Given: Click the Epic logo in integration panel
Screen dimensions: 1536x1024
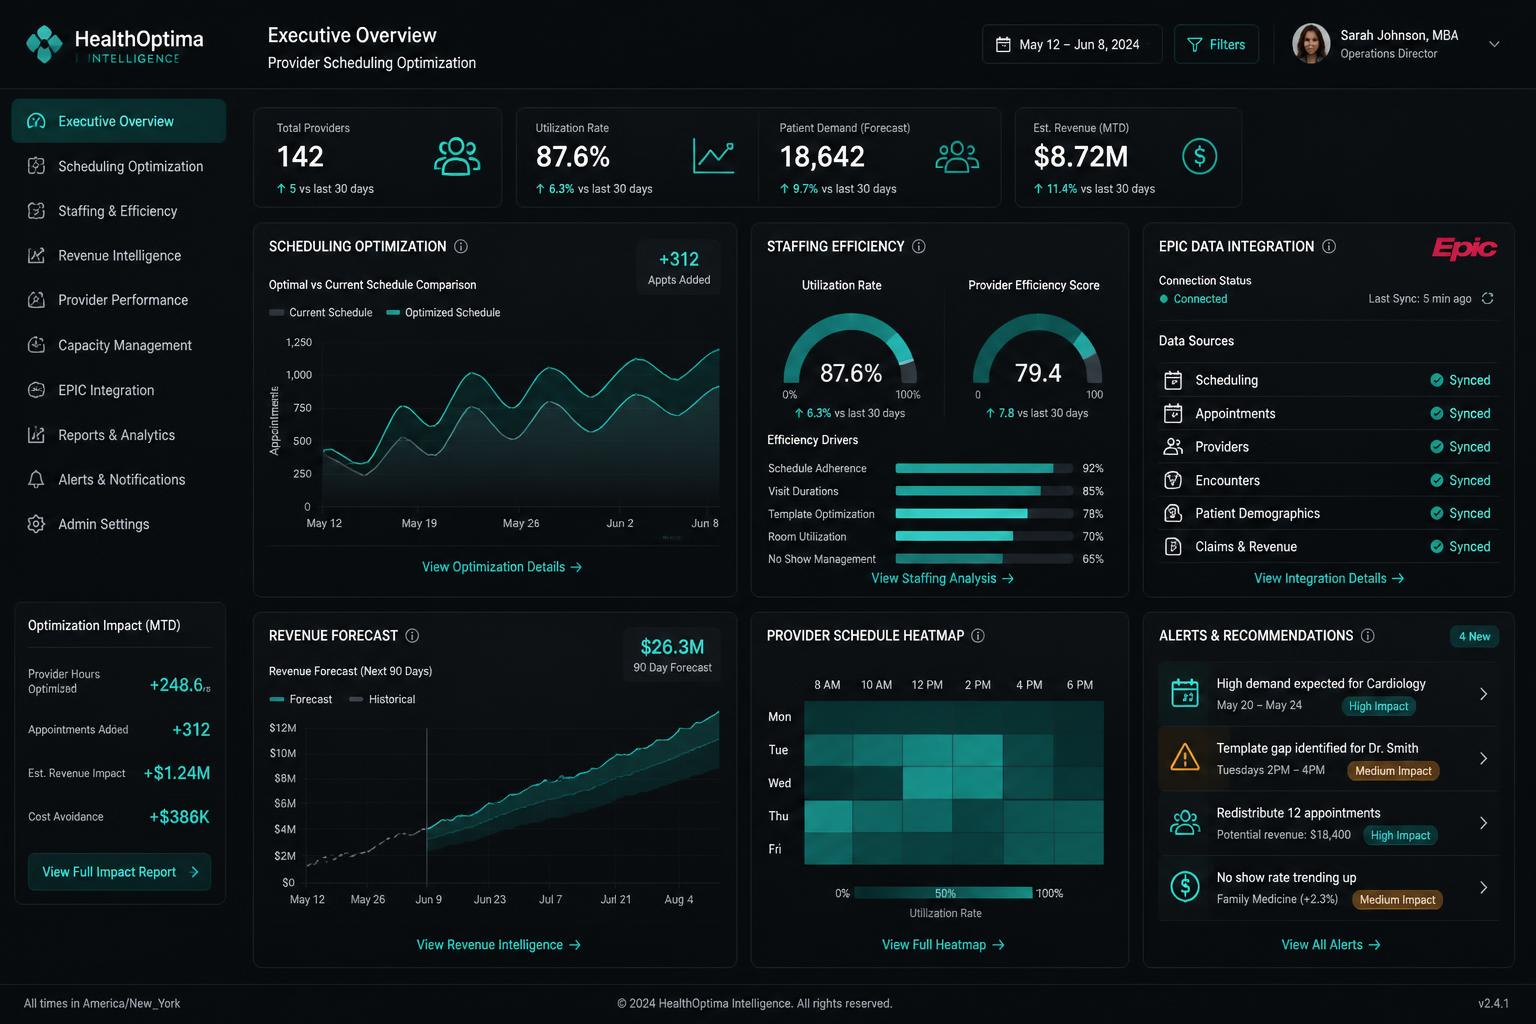Looking at the screenshot, I should (1464, 248).
